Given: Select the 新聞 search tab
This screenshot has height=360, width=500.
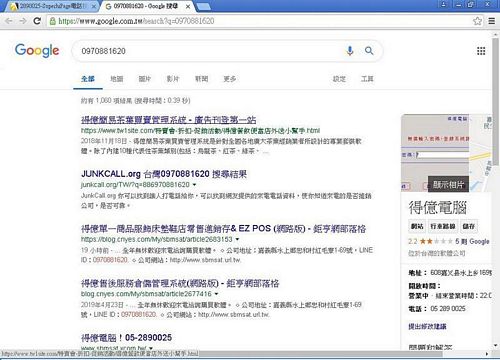Looking at the screenshot, I should pos(201,79).
